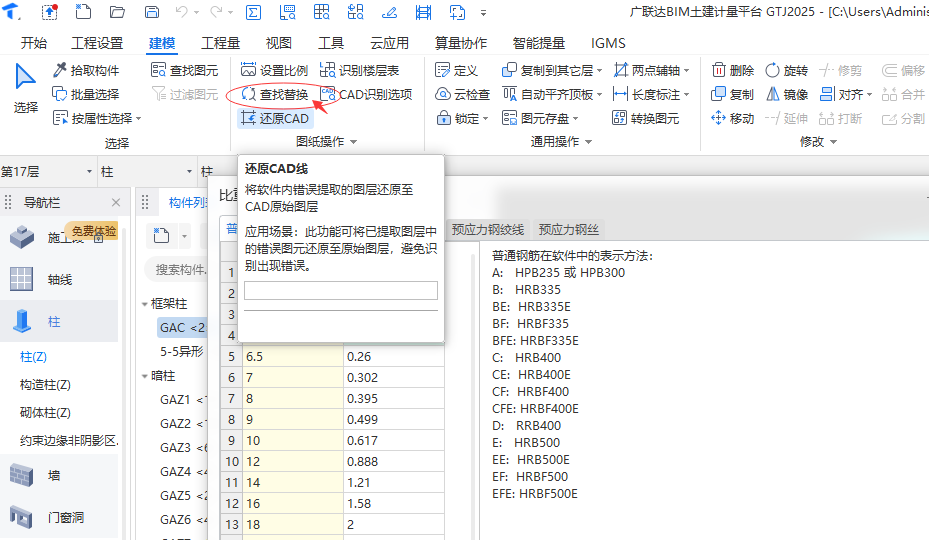Click 移动 move tool
The height and width of the screenshot is (540, 929).
pyautogui.click(x=732, y=119)
